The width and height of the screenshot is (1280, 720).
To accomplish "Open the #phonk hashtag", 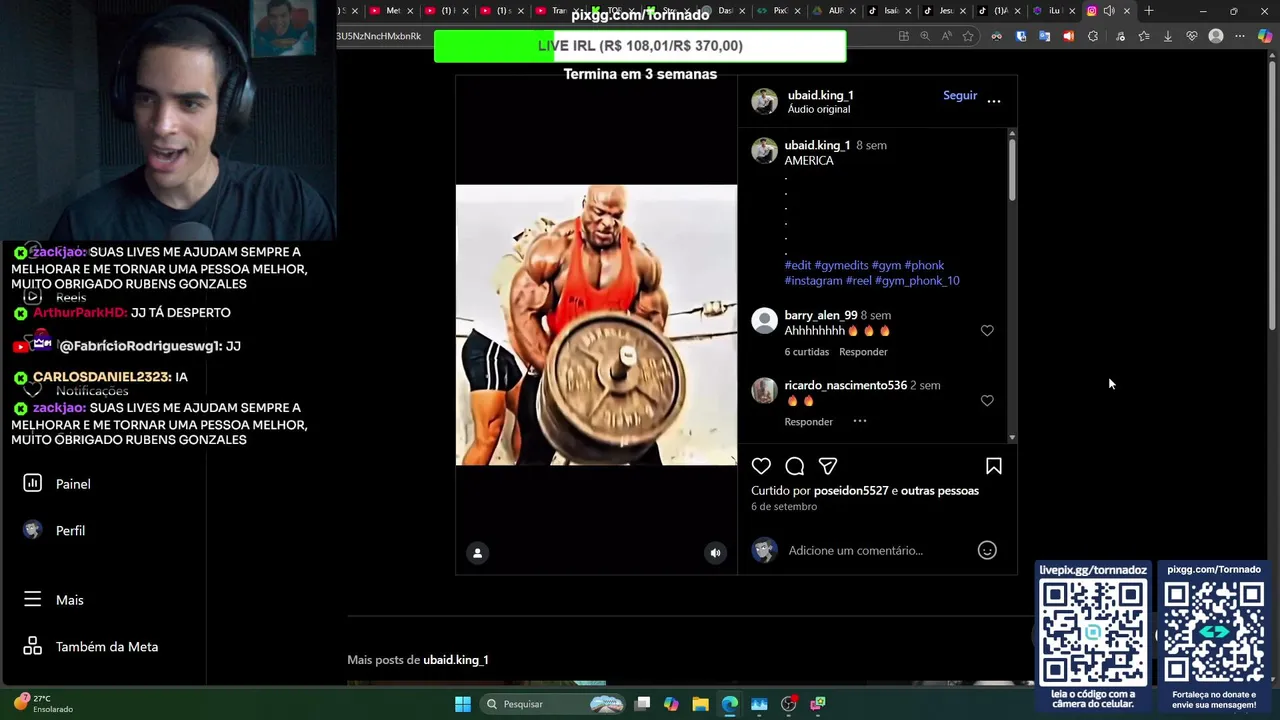I will coord(924,265).
